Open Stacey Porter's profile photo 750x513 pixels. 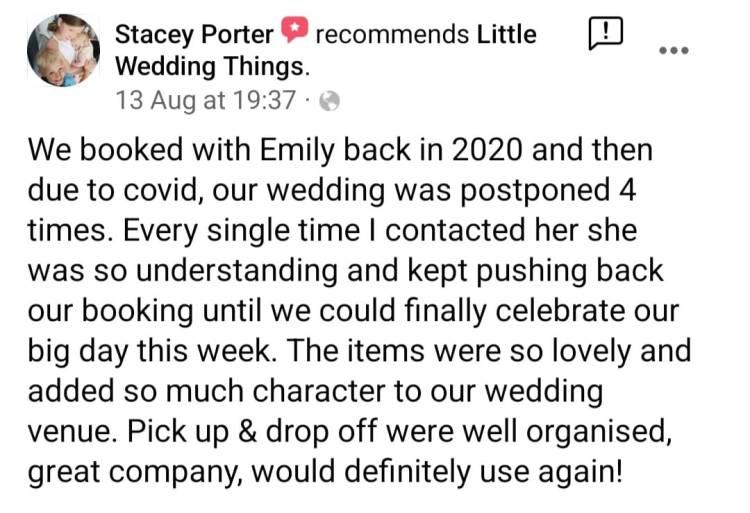click(x=63, y=50)
